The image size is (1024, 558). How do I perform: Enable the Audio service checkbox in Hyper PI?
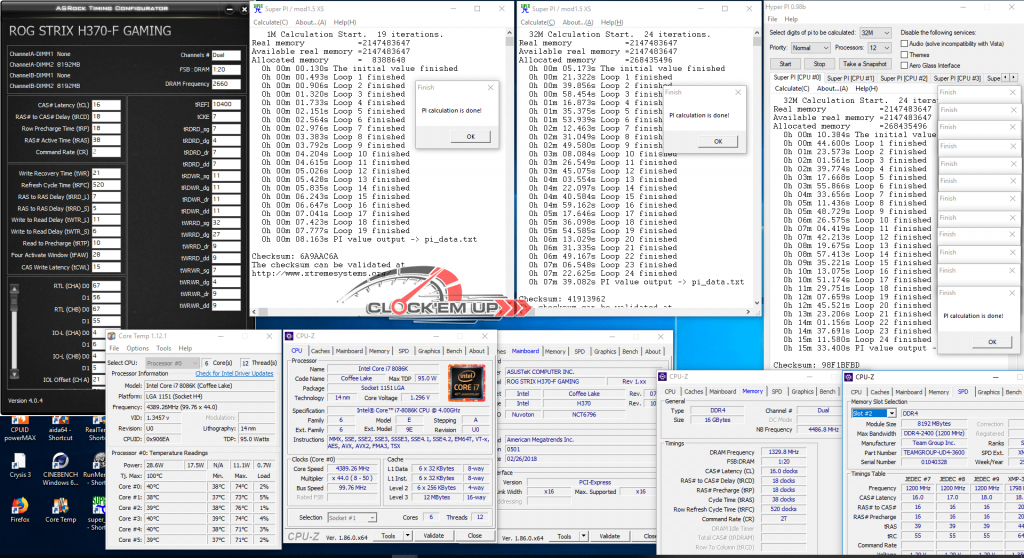tap(904, 45)
